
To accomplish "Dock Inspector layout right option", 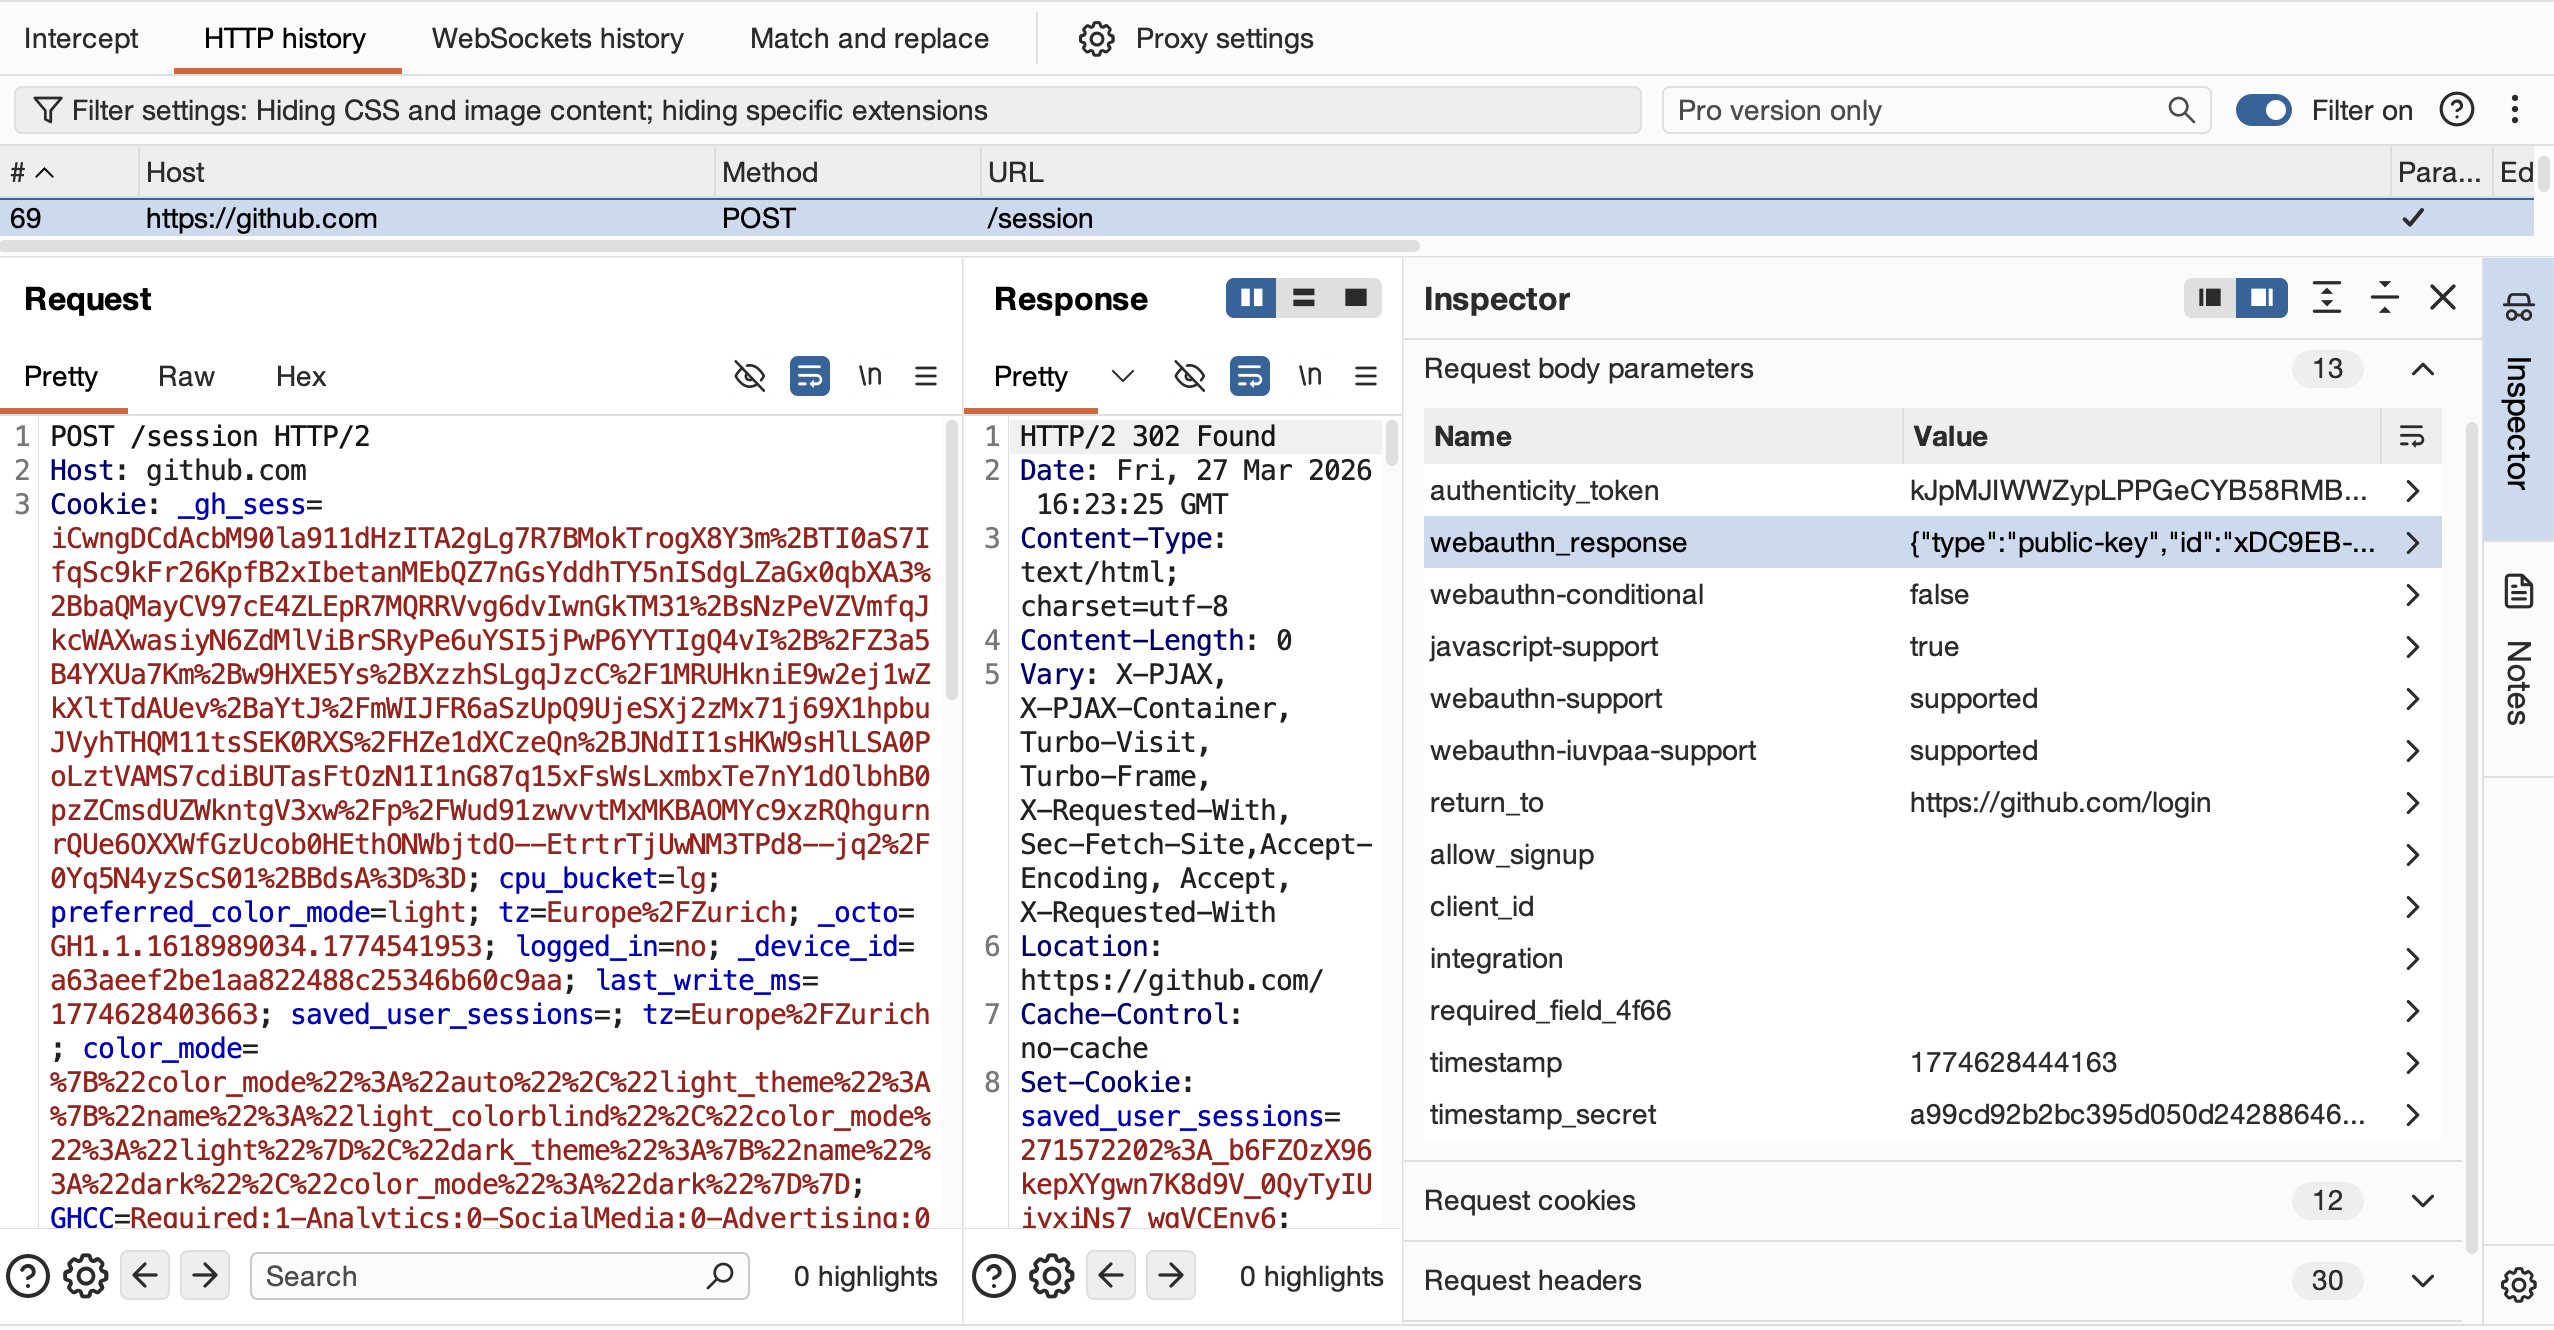I will coord(2262,298).
